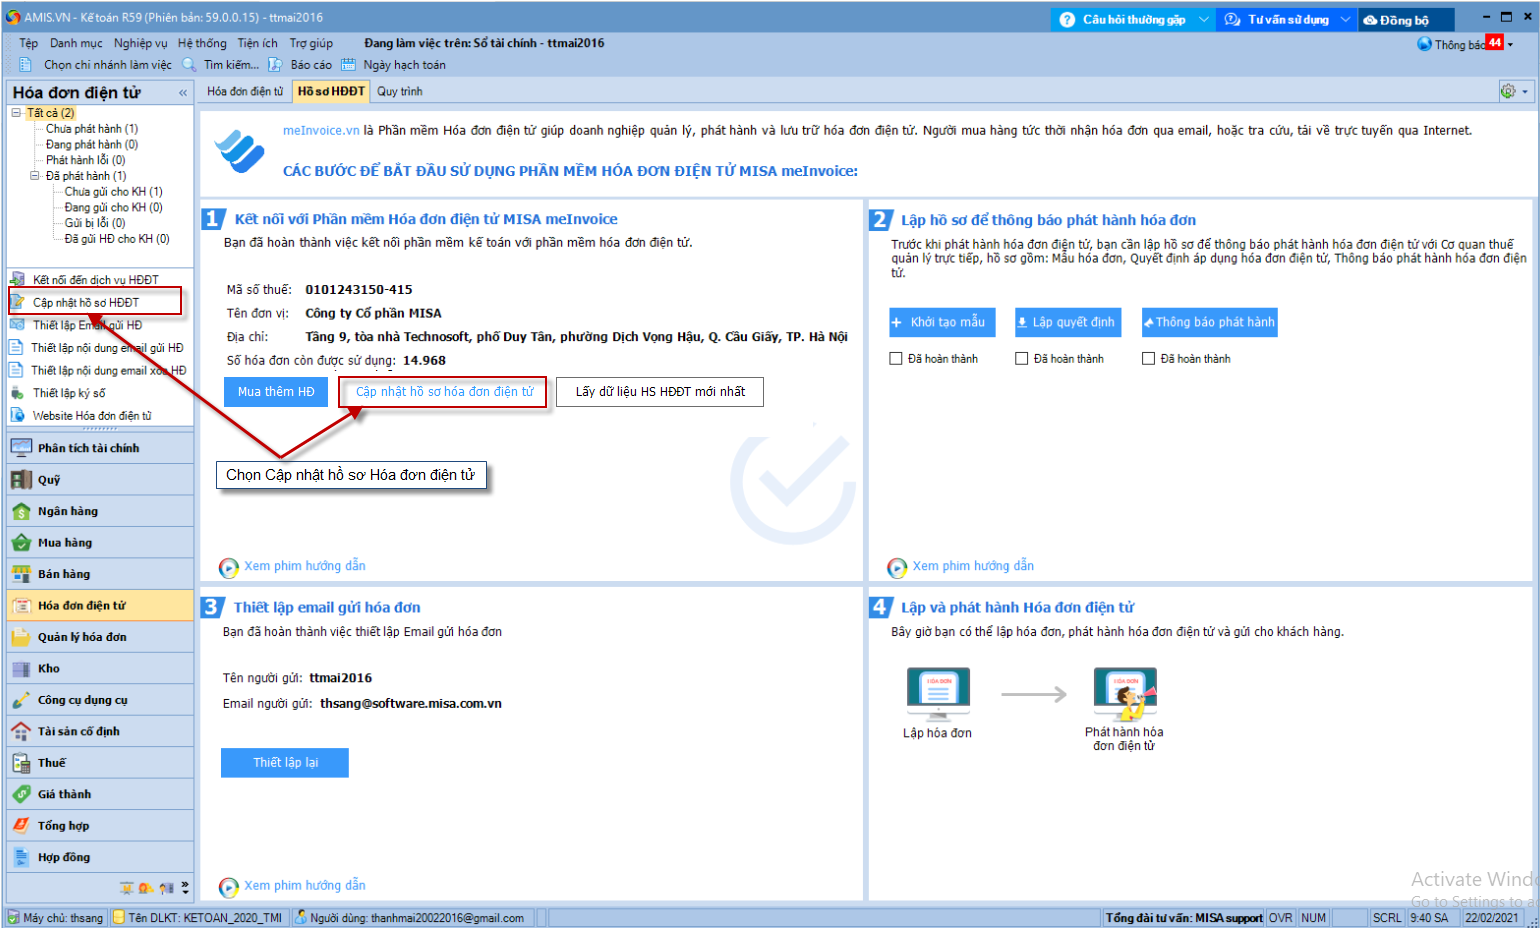This screenshot has height=928, width=1540.
Task: Open the Kho module in sidebar
Action: click(48, 668)
